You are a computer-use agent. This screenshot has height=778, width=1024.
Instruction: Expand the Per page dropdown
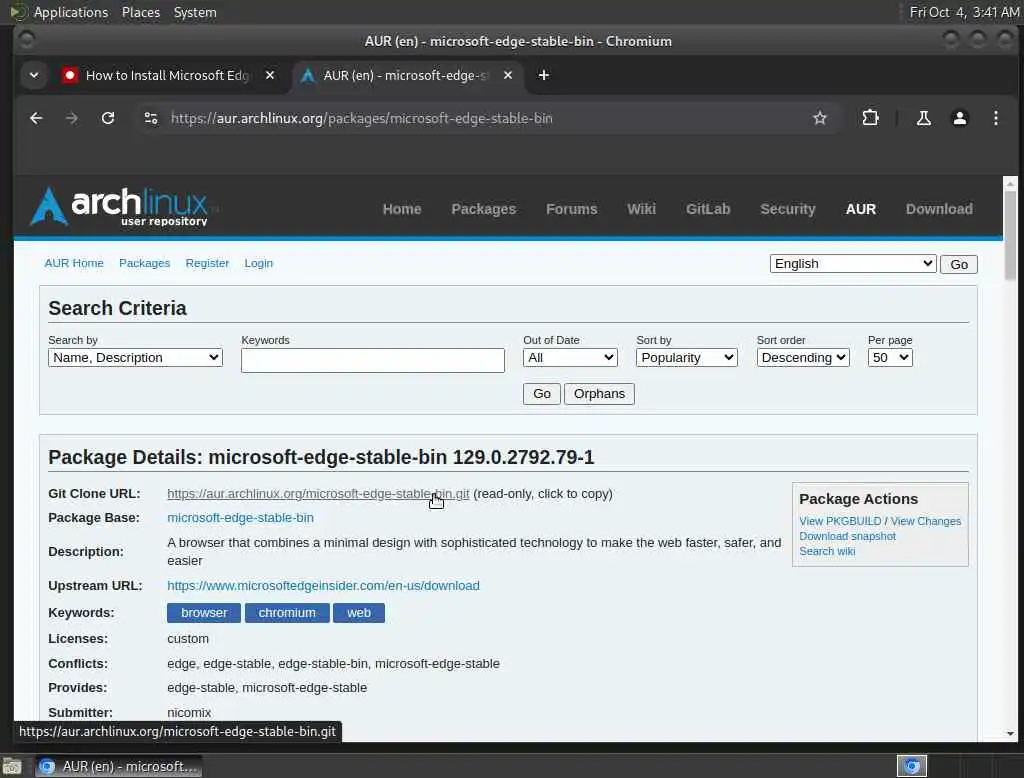[x=889, y=357]
